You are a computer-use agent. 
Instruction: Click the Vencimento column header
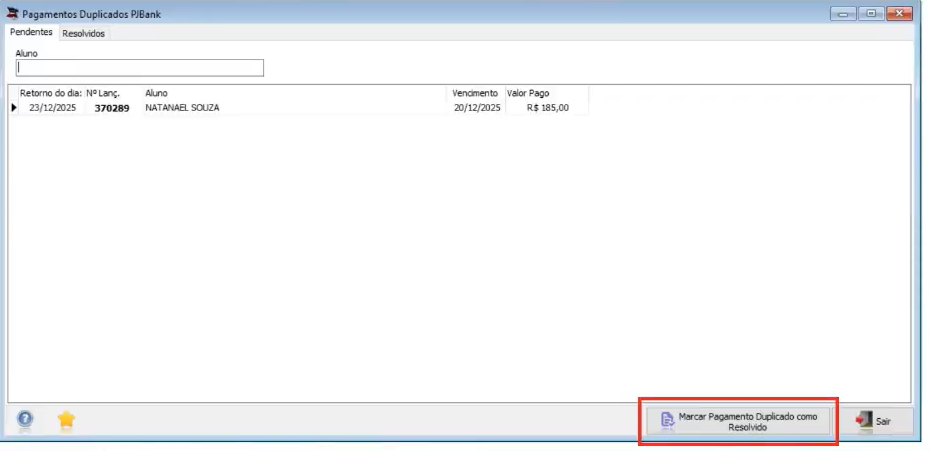(x=475, y=93)
